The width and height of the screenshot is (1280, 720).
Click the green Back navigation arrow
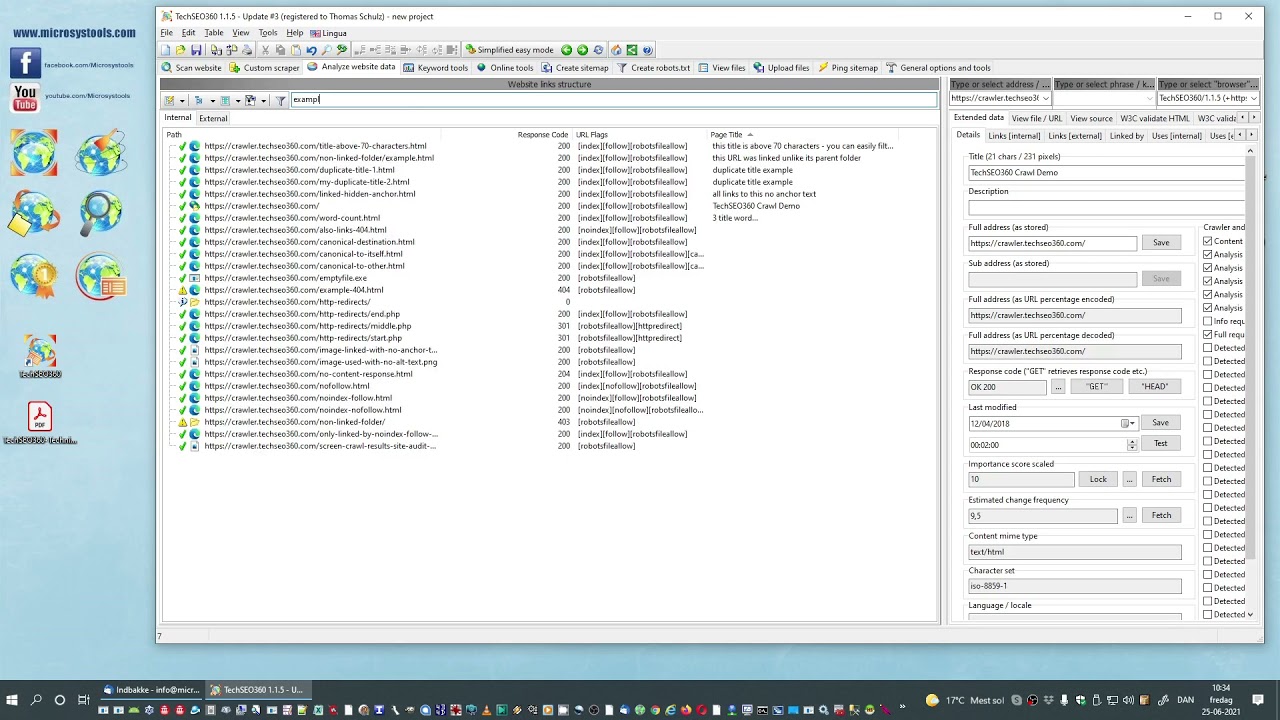pyautogui.click(x=566, y=50)
